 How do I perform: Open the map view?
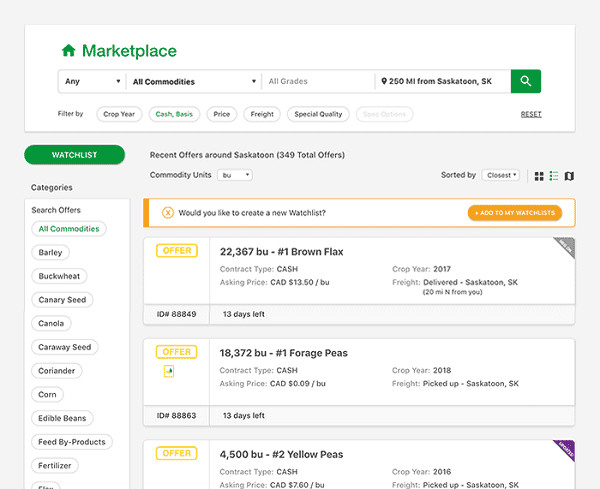[569, 176]
